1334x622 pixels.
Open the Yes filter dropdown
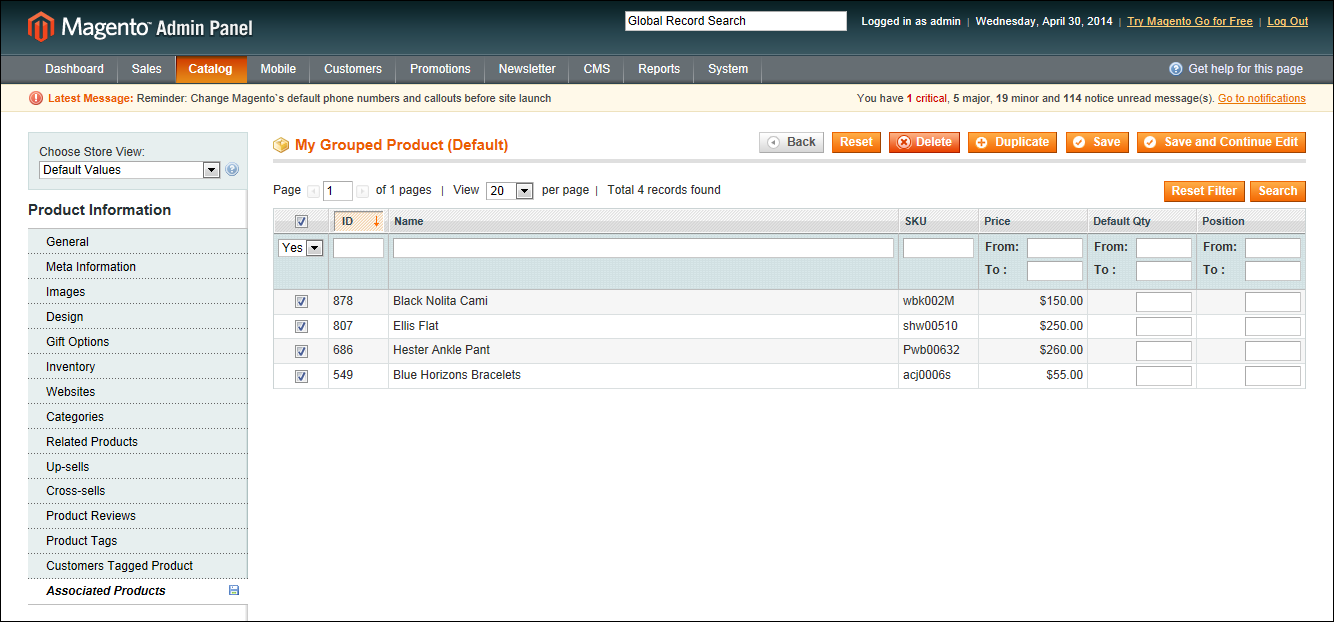(301, 248)
